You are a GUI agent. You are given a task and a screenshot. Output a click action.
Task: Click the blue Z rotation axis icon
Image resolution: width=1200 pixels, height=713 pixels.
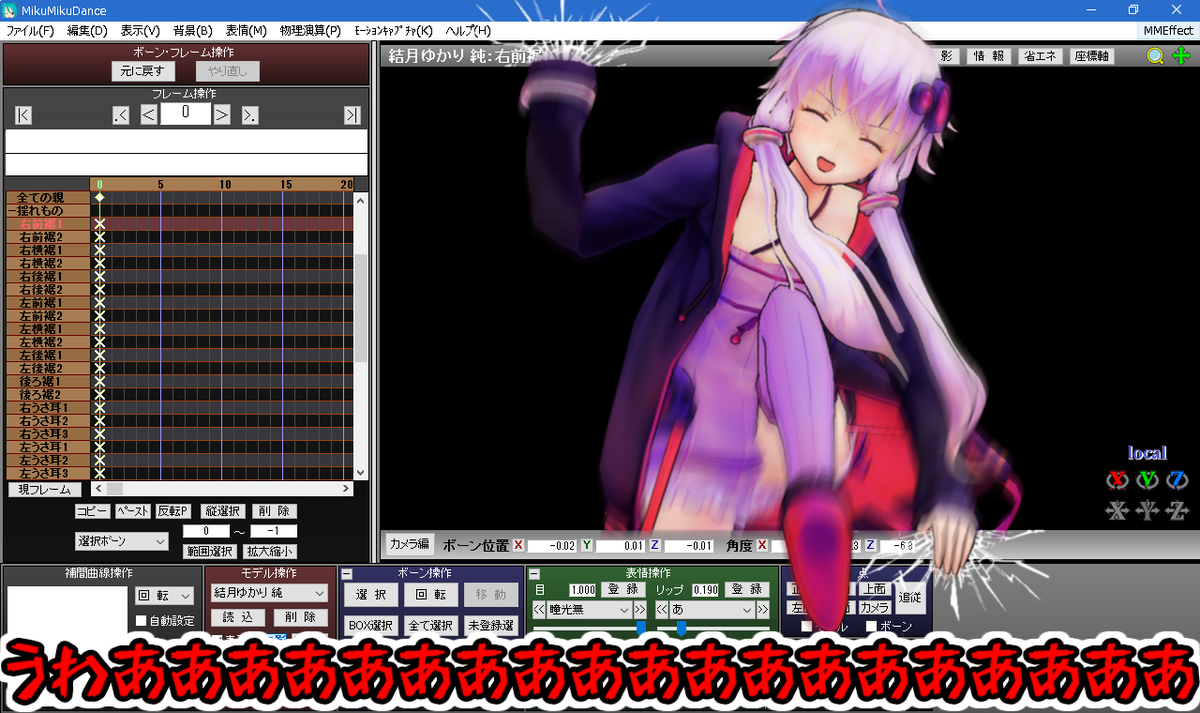[1177, 481]
